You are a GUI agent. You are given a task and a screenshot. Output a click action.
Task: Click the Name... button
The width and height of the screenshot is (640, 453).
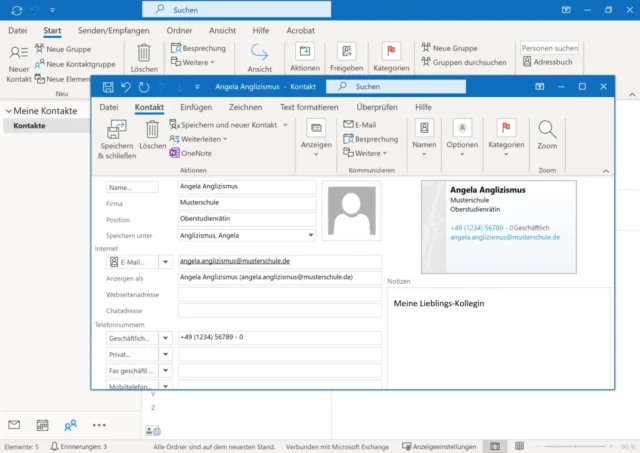click(x=132, y=187)
